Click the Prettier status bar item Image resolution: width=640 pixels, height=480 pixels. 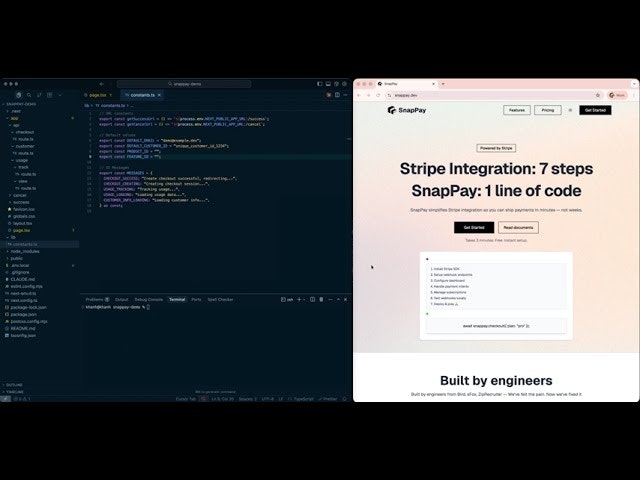click(x=328, y=399)
